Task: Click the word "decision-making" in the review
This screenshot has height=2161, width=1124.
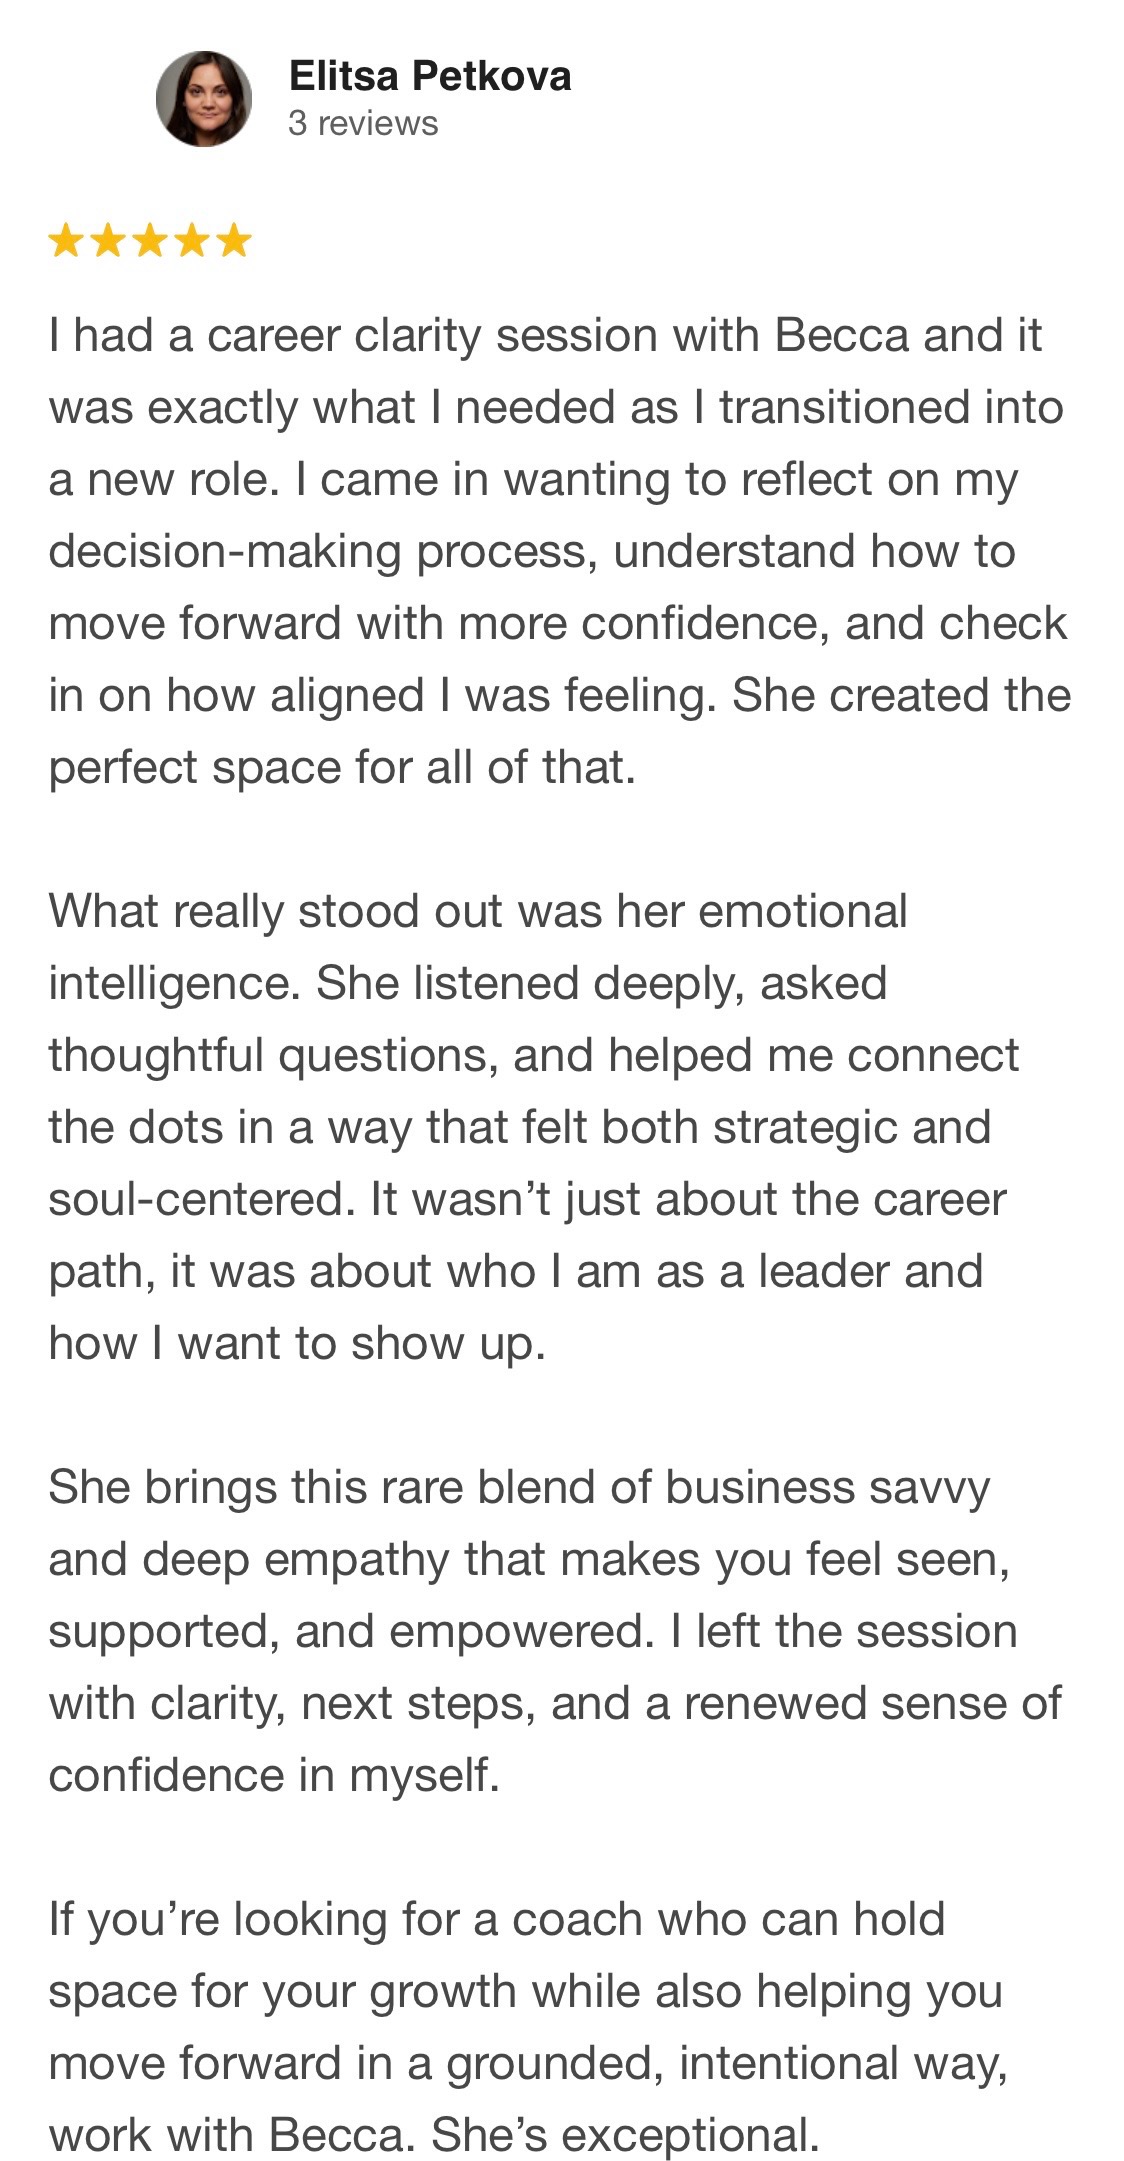Action: point(225,552)
